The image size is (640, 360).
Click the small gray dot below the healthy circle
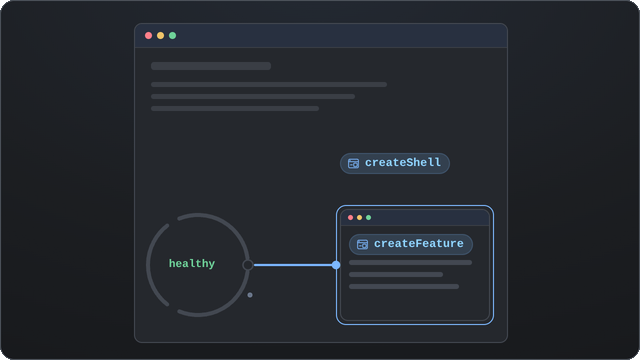(250, 295)
